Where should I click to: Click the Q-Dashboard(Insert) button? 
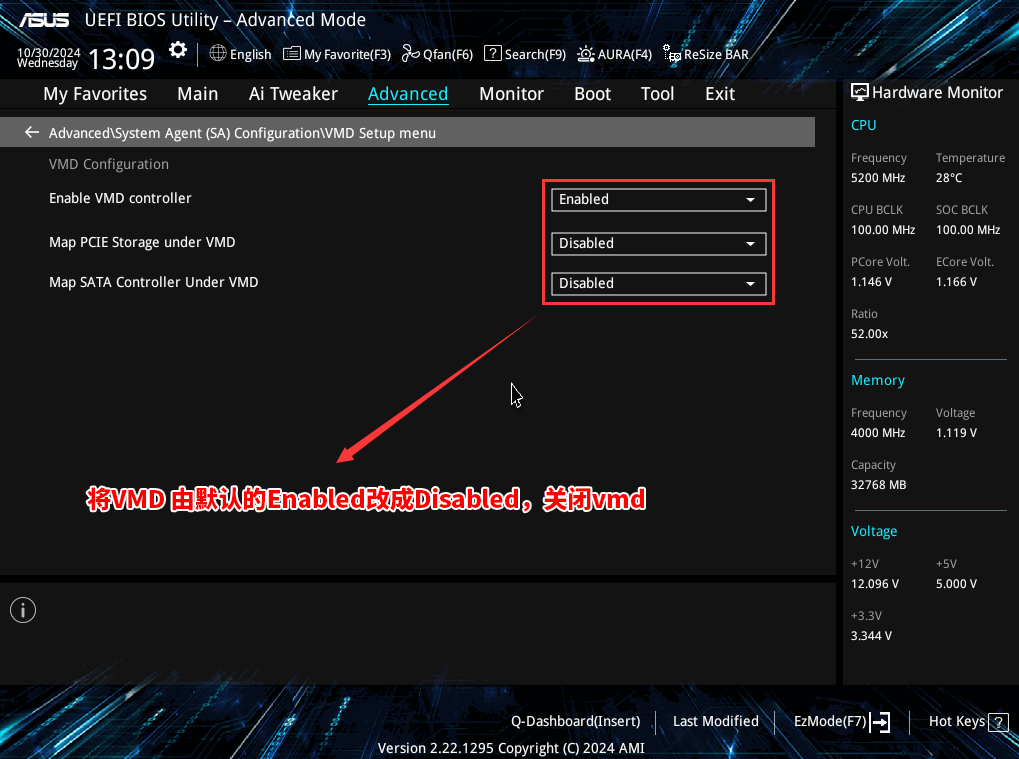(576, 721)
